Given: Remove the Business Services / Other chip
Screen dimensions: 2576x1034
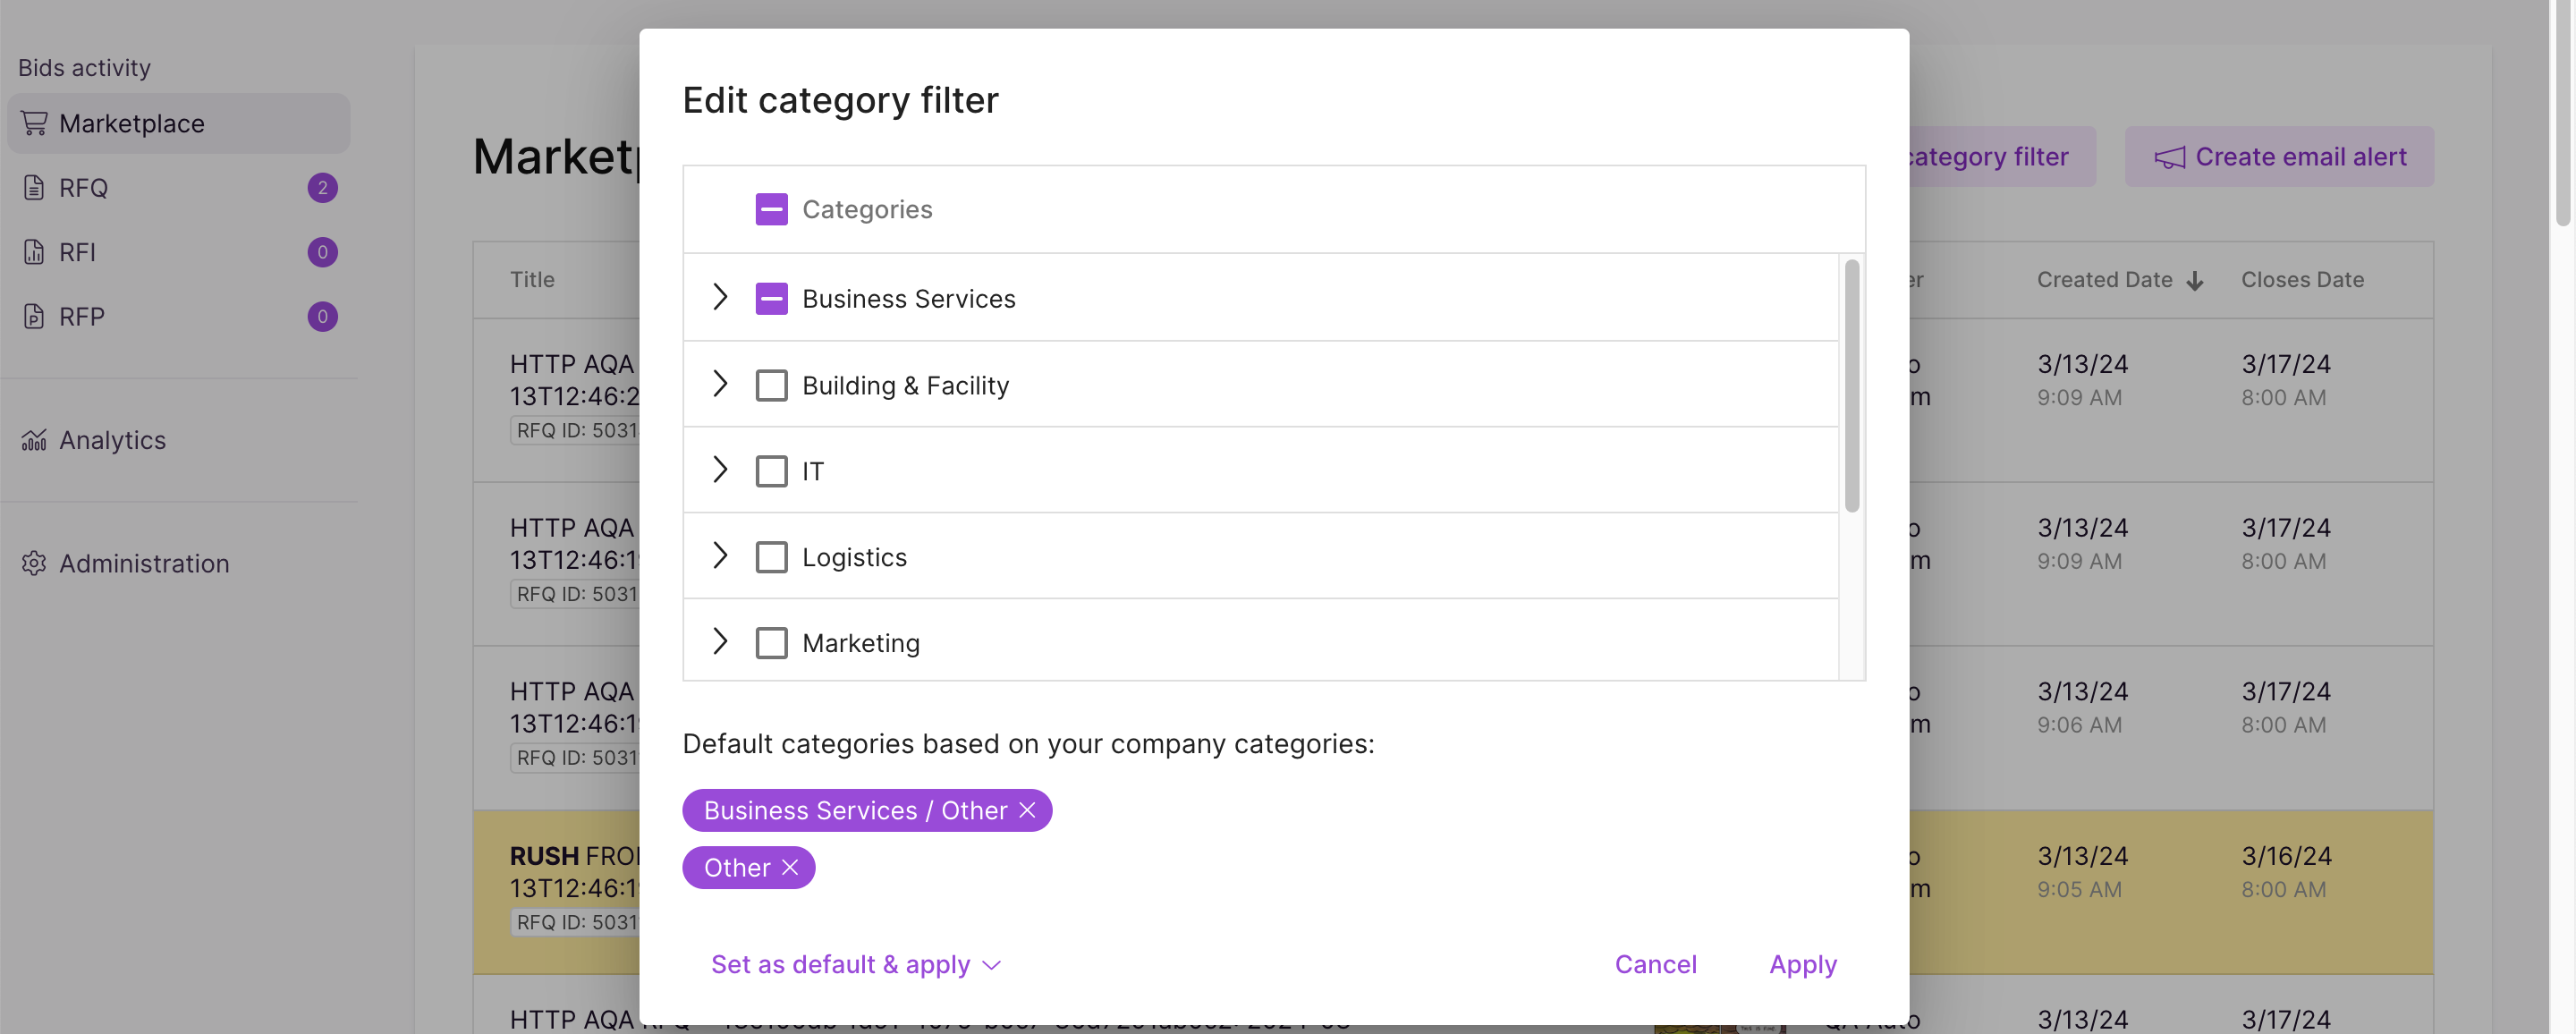Looking at the screenshot, I should click(x=1027, y=810).
